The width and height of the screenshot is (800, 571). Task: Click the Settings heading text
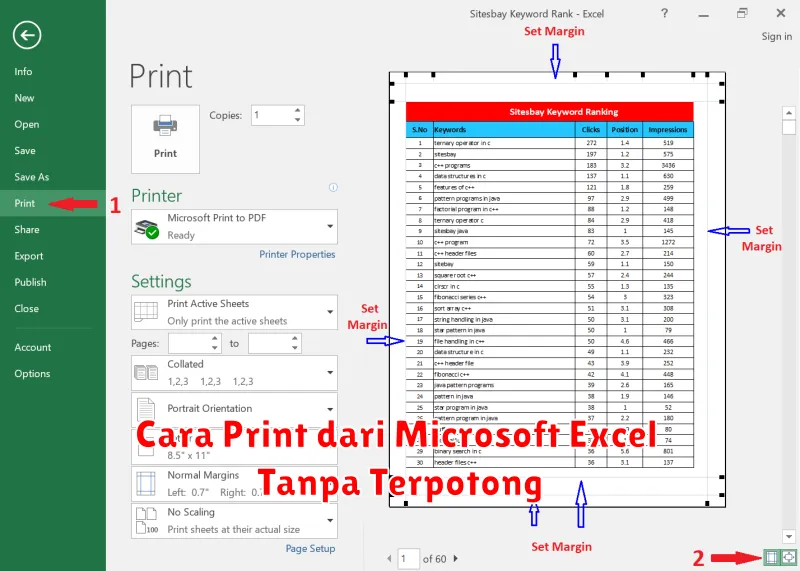point(161,282)
